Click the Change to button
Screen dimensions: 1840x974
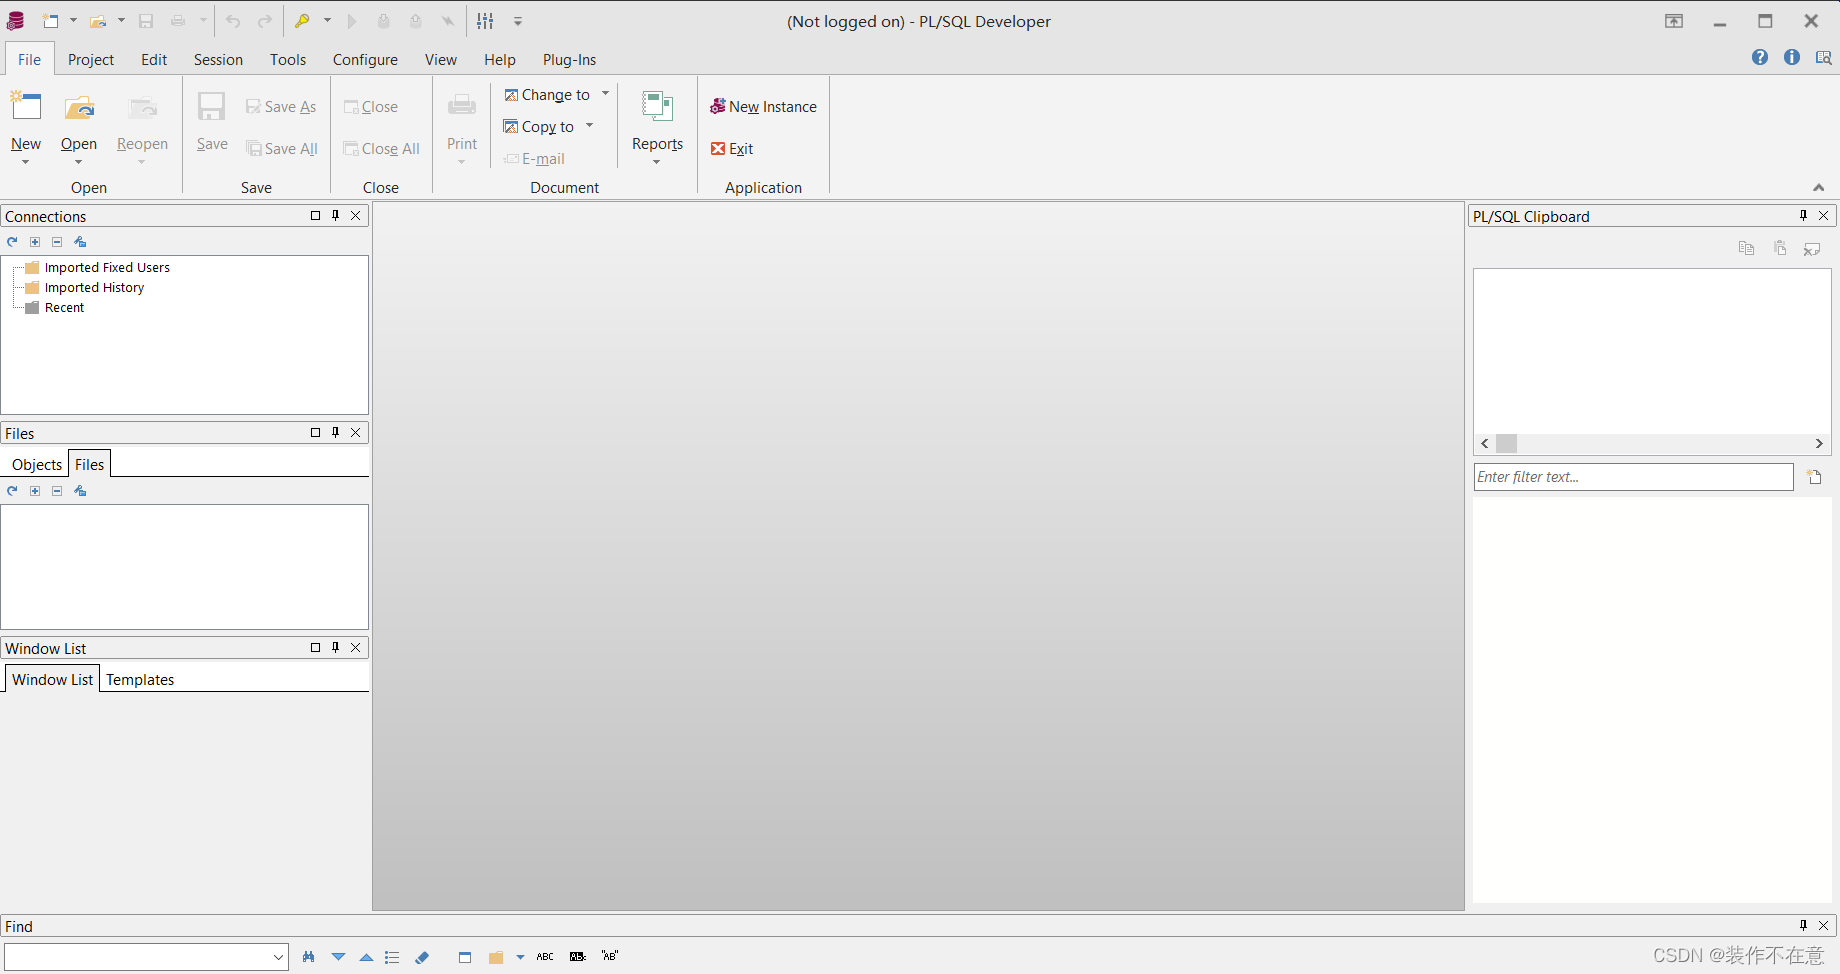click(x=547, y=95)
